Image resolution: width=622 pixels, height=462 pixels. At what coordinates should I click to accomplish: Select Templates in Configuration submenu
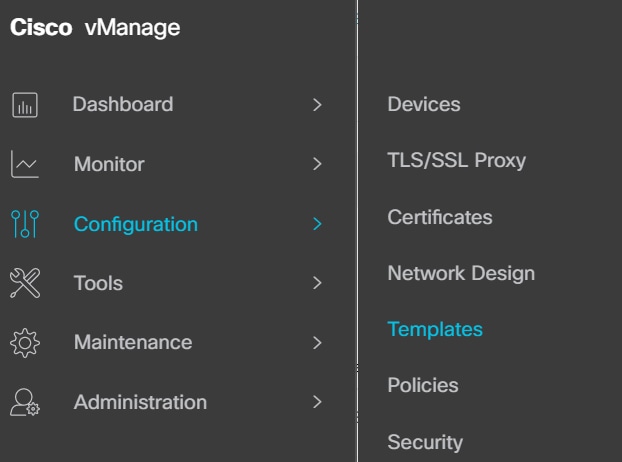coord(435,330)
